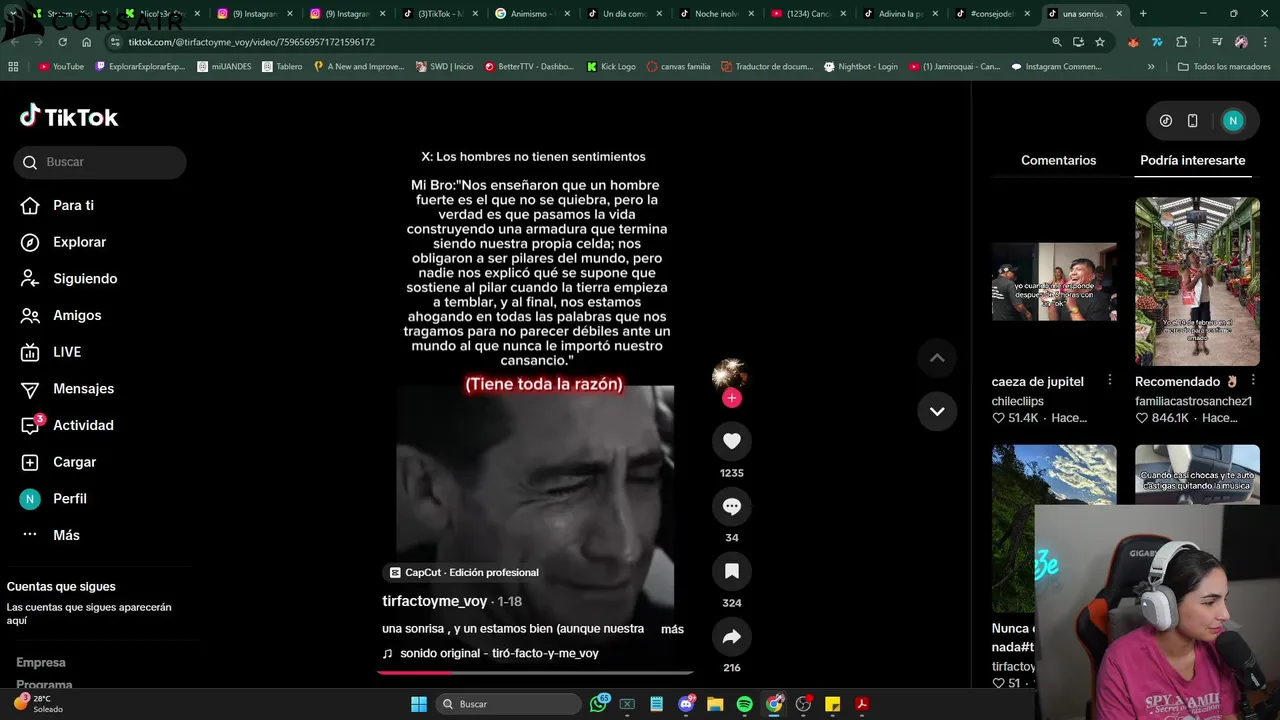
Task: Open the Recomendado market video thumbnail
Action: coord(1197,281)
